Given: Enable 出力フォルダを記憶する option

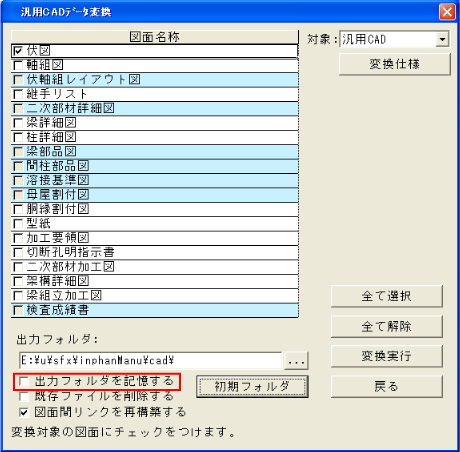Looking at the screenshot, I should [24, 381].
